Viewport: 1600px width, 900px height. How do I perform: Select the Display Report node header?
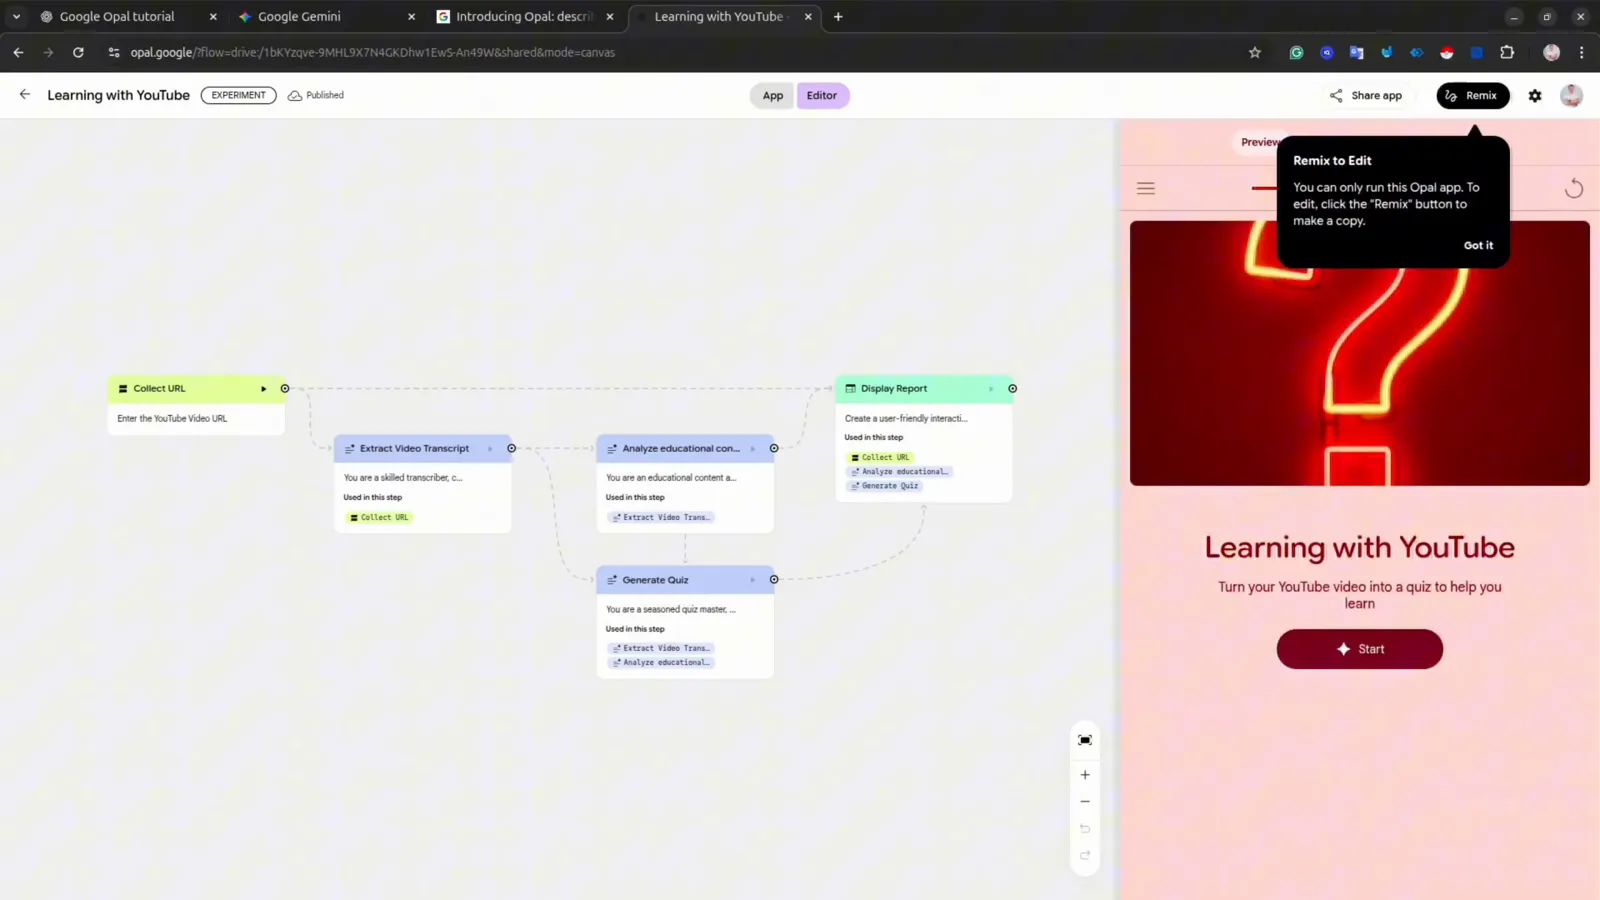tap(924, 389)
